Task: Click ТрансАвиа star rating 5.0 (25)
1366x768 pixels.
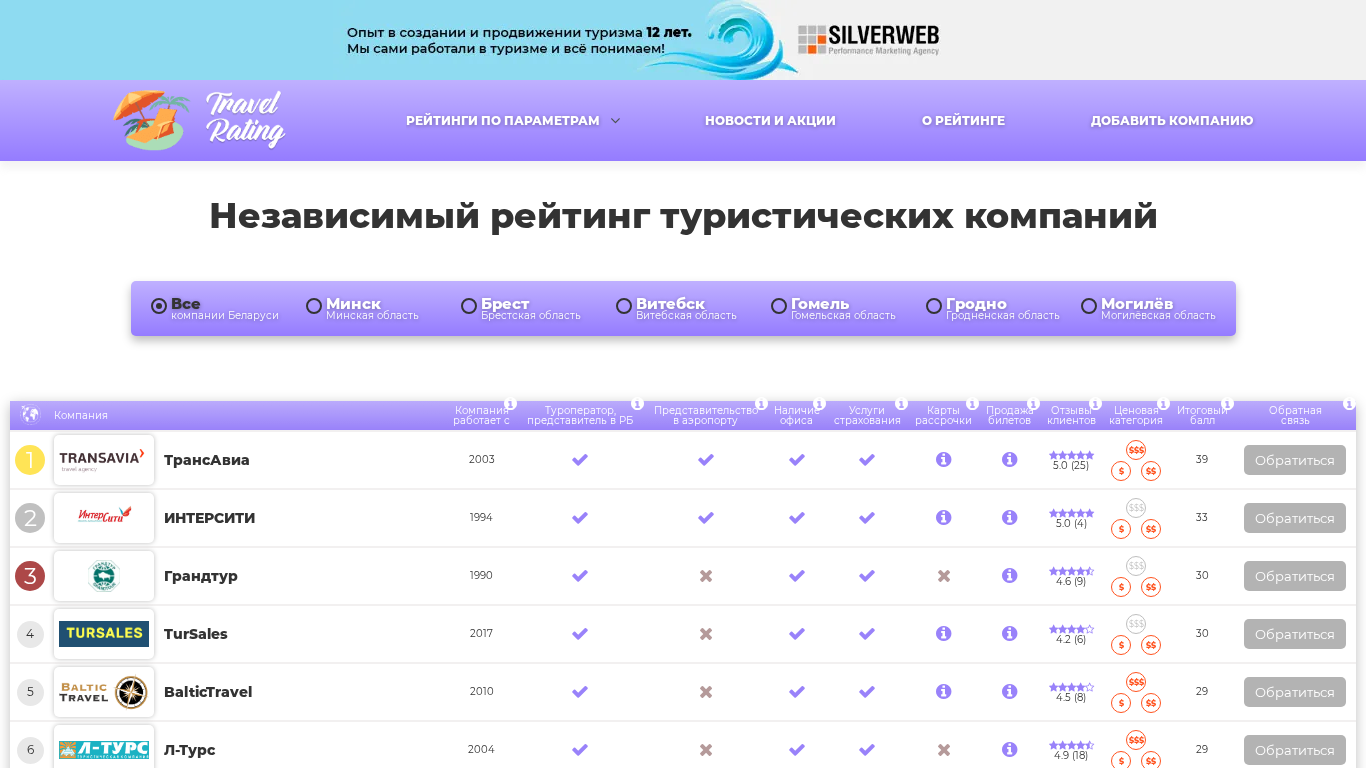Action: (x=1071, y=460)
